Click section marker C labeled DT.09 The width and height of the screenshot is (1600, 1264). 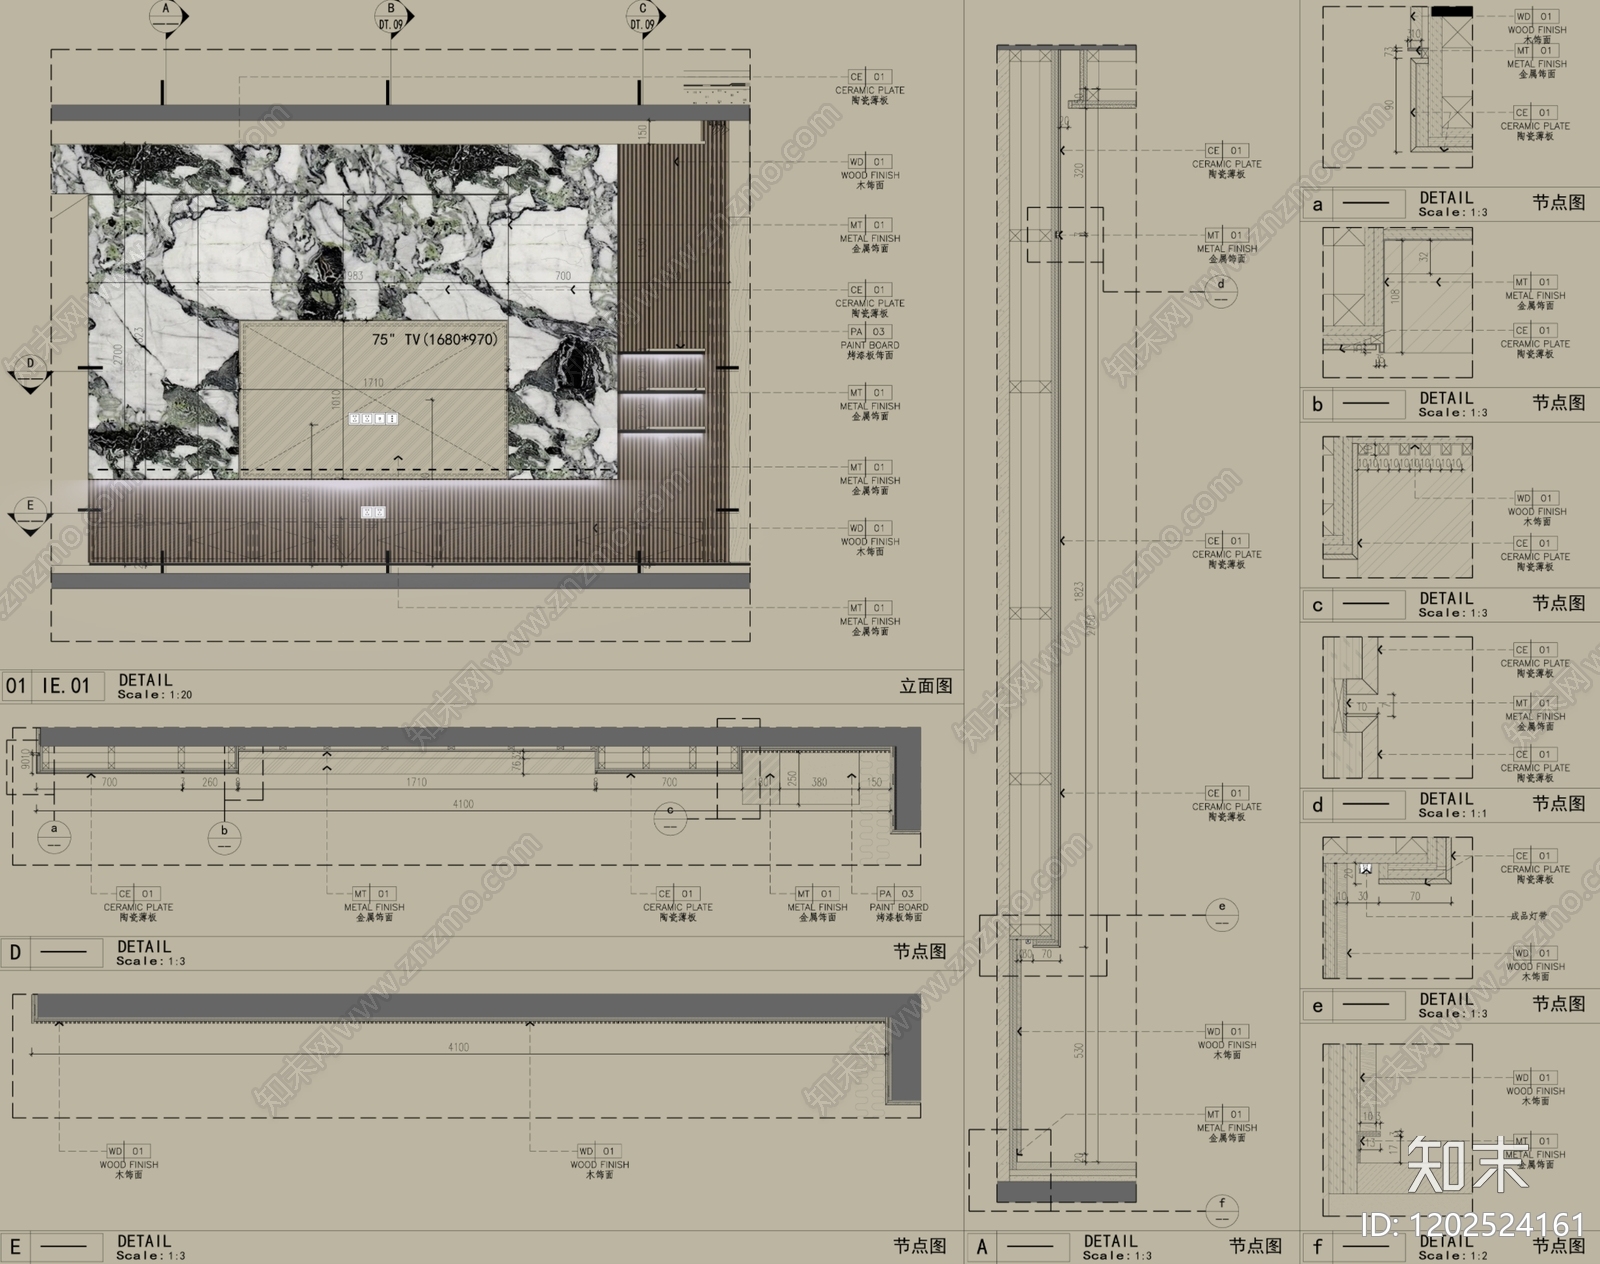point(641,17)
